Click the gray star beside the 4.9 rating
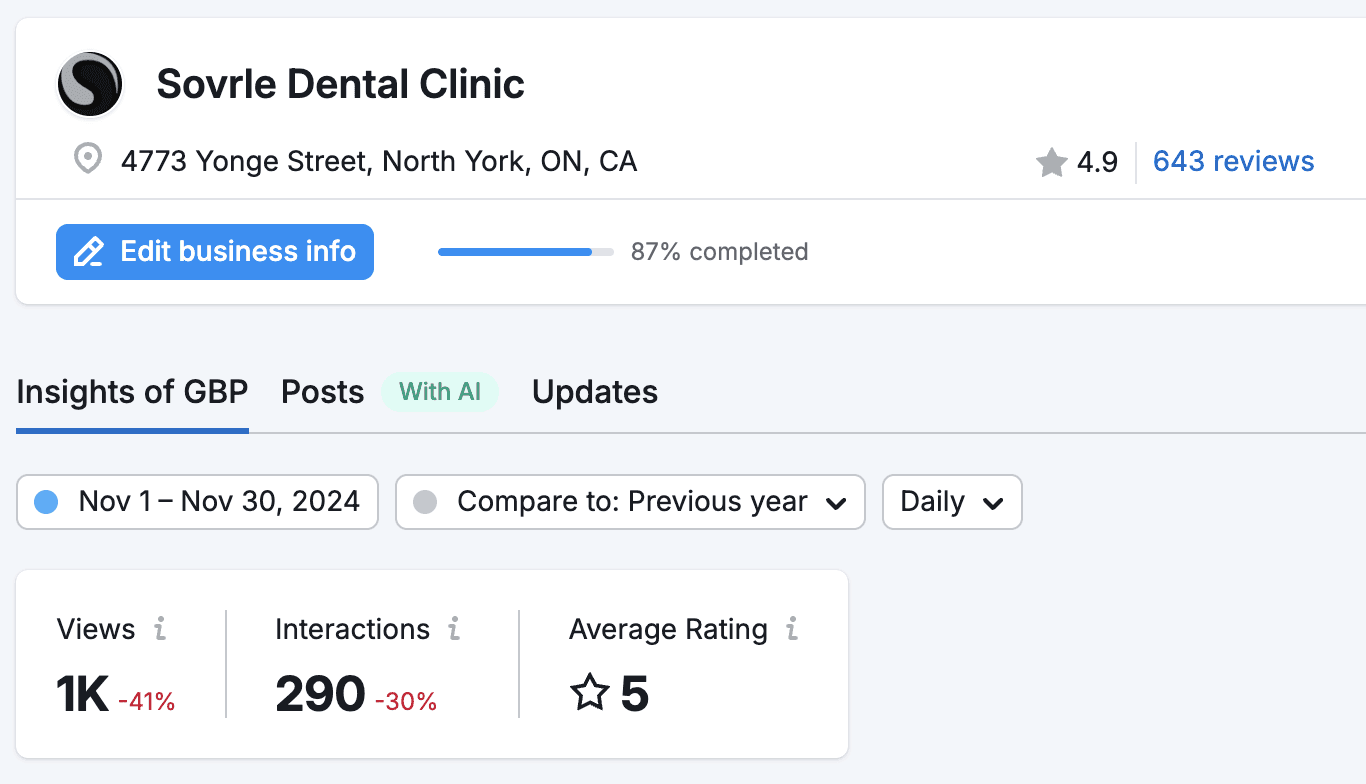1366x784 pixels. [x=1051, y=161]
